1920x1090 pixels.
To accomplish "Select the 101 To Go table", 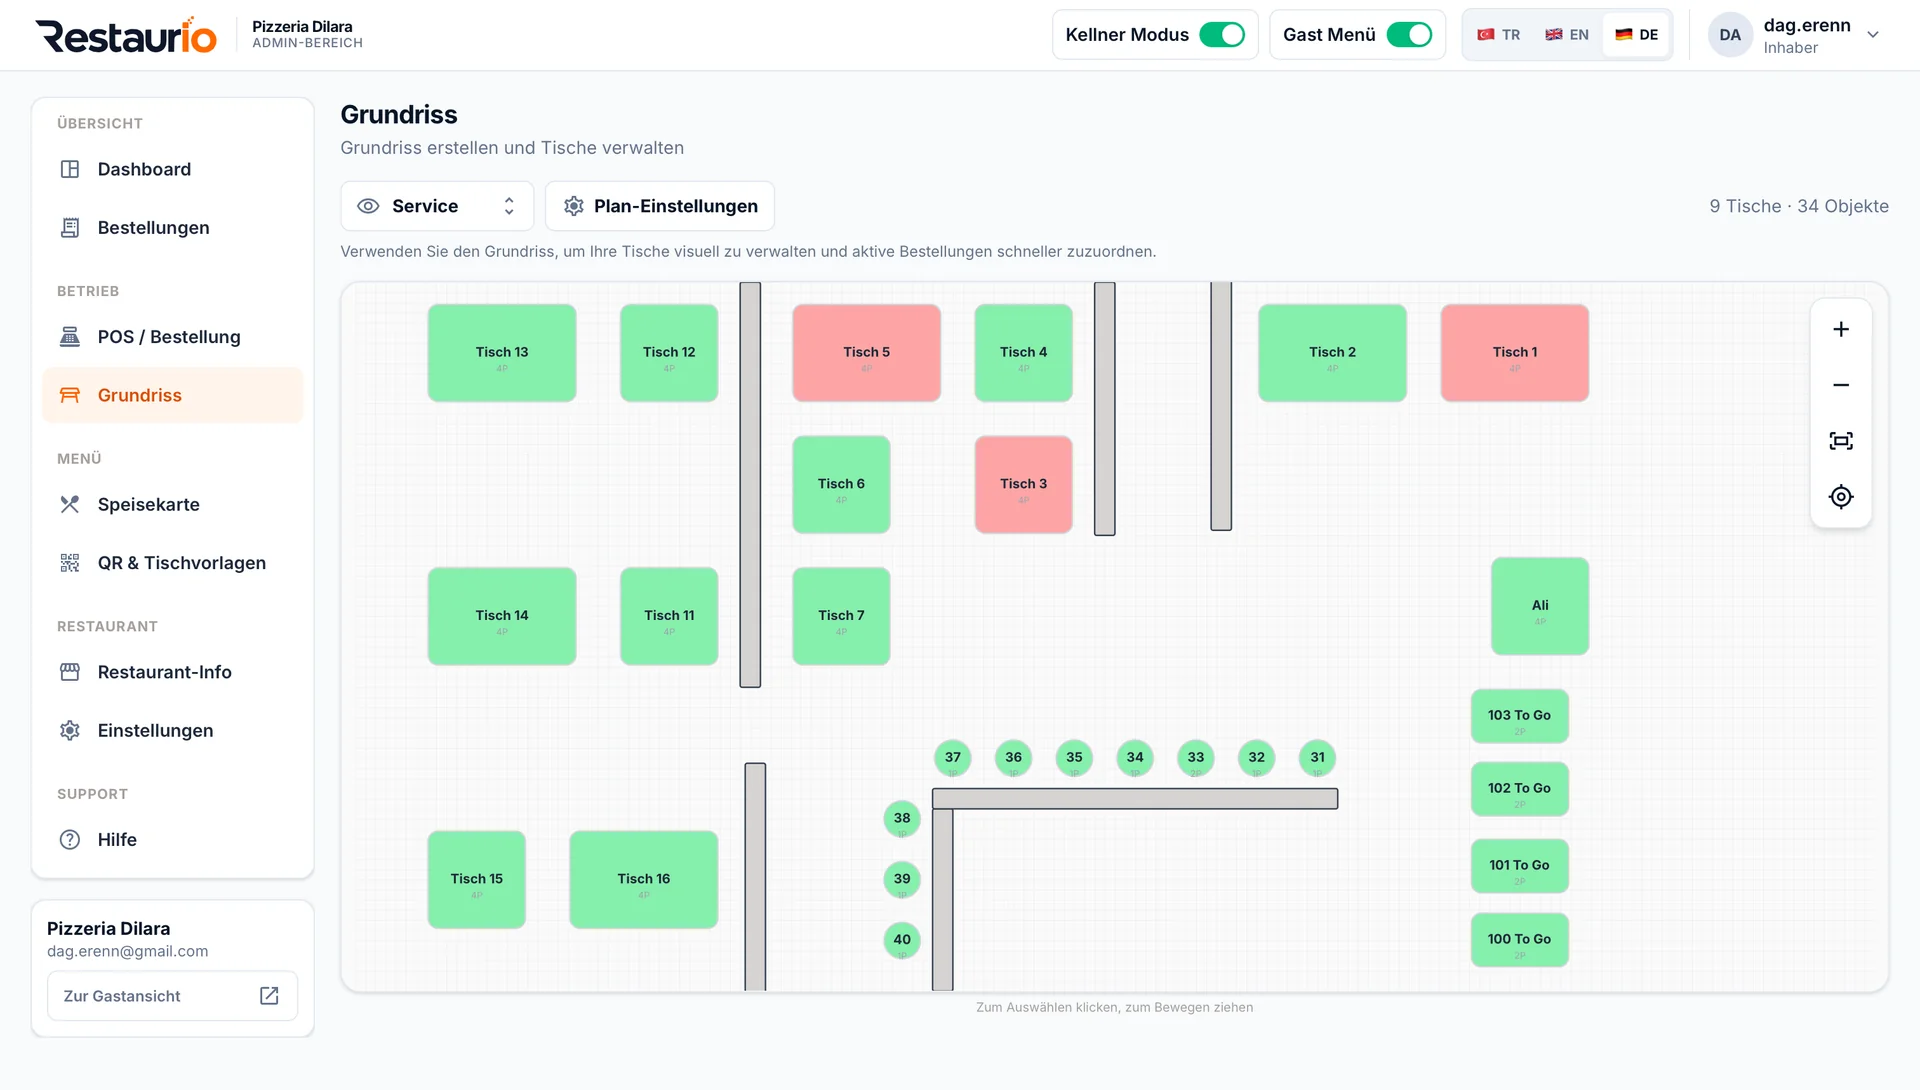I will [x=1519, y=867].
